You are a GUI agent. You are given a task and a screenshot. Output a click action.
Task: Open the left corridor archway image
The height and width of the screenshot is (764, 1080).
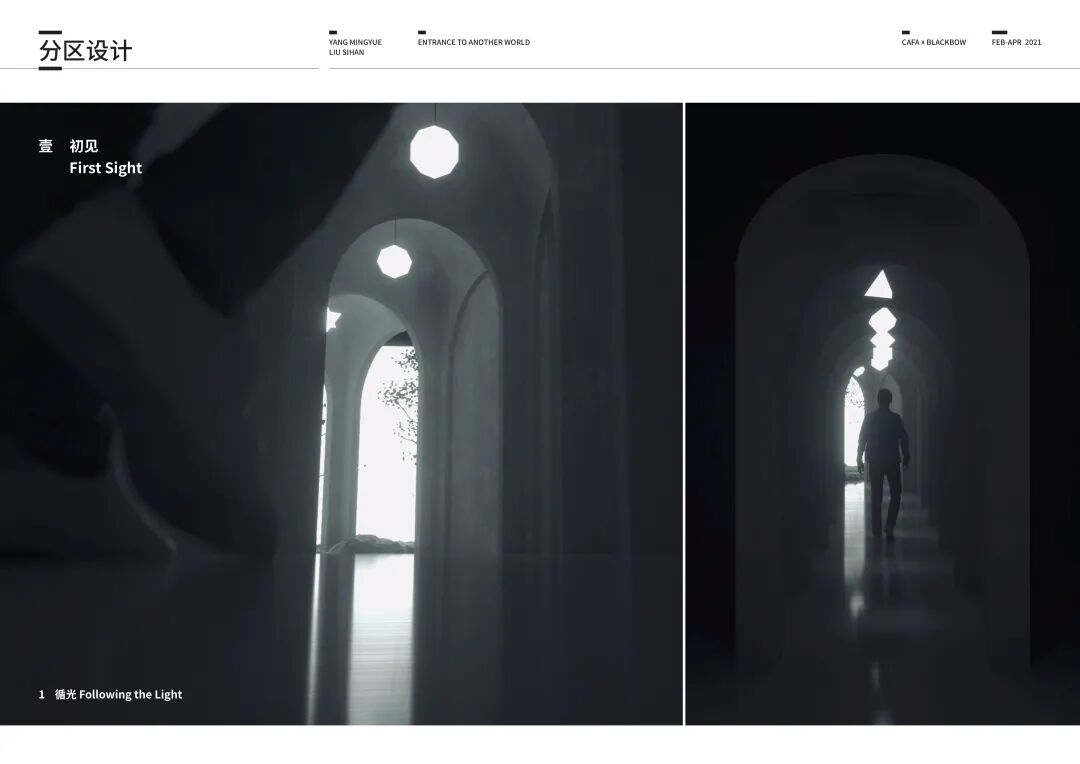point(341,414)
